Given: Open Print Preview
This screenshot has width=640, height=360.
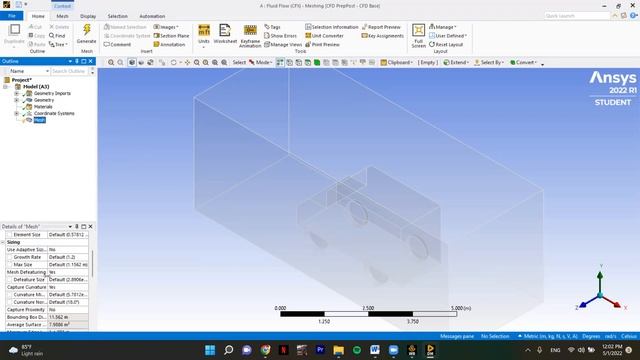Looking at the screenshot, I should [x=322, y=44].
